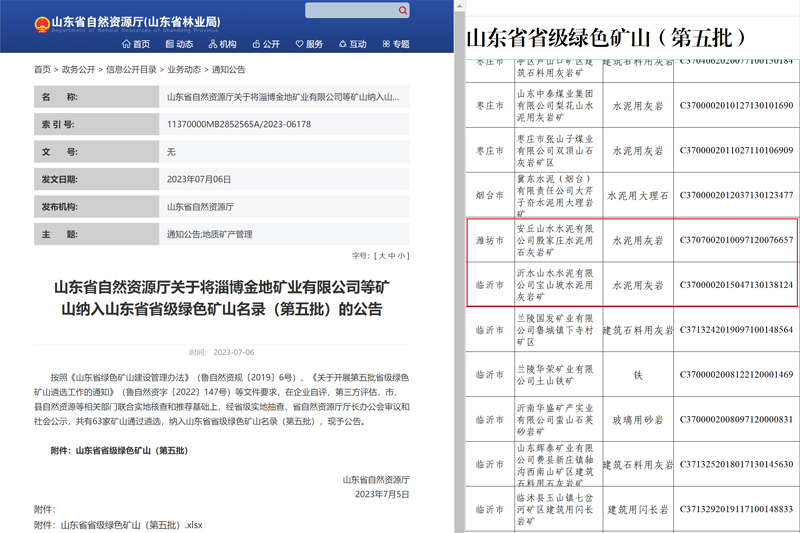Screen dimensions: 800x533
Task: Go to 首页 in the breadcrumb
Action: click(x=42, y=70)
